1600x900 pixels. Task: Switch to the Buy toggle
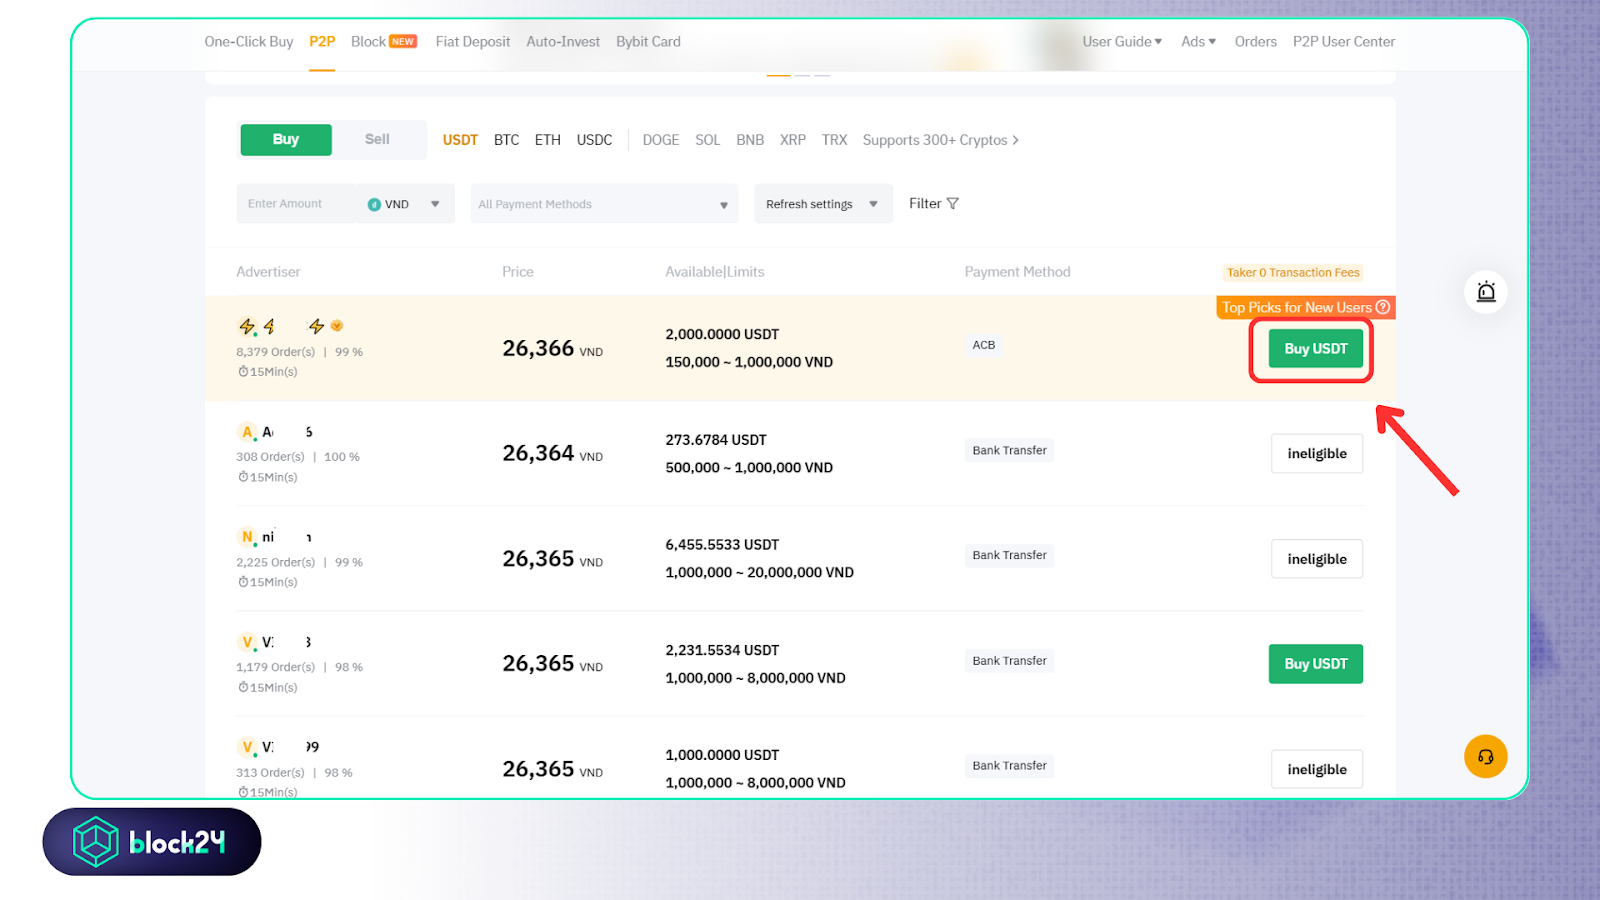286,140
